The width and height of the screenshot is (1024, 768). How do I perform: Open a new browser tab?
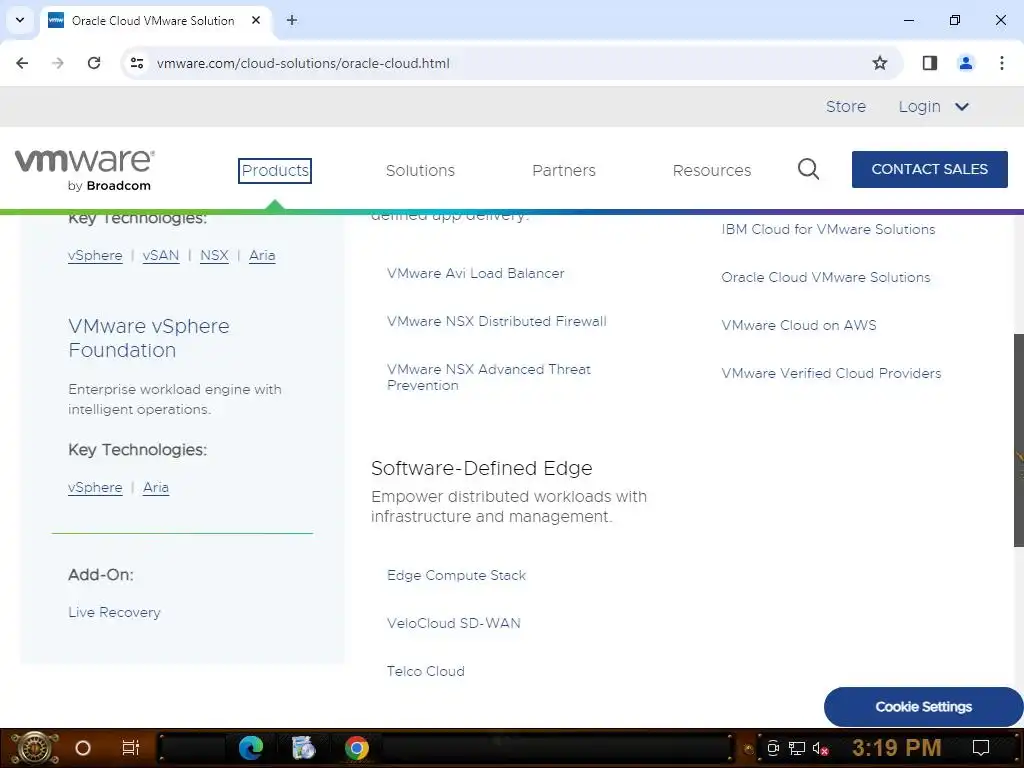pos(292,20)
